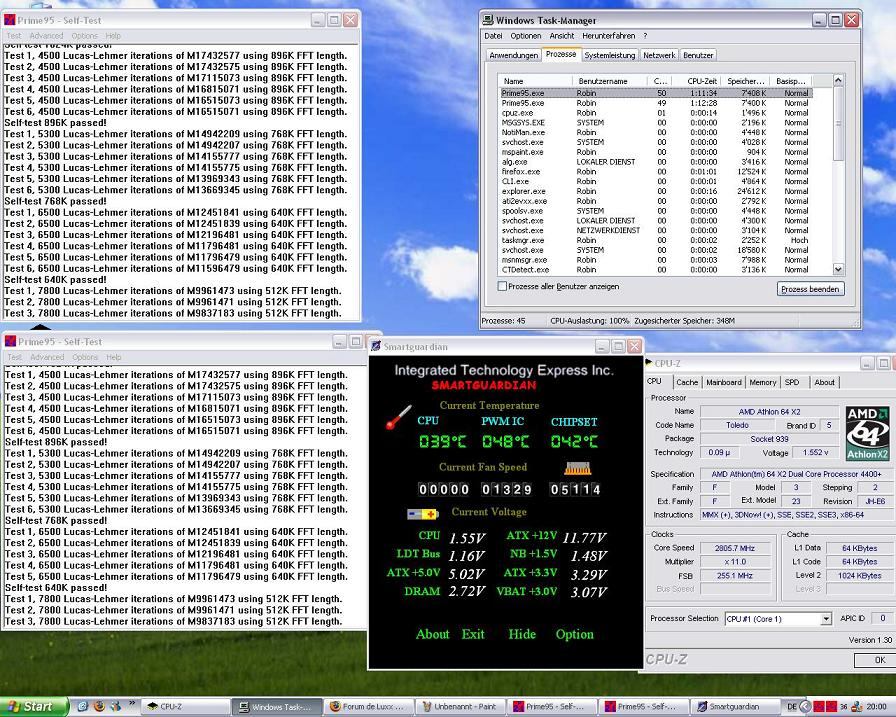This screenshot has width=896, height=717.
Task: Select taskmgr.exe row in process list
Action: [x=655, y=240]
